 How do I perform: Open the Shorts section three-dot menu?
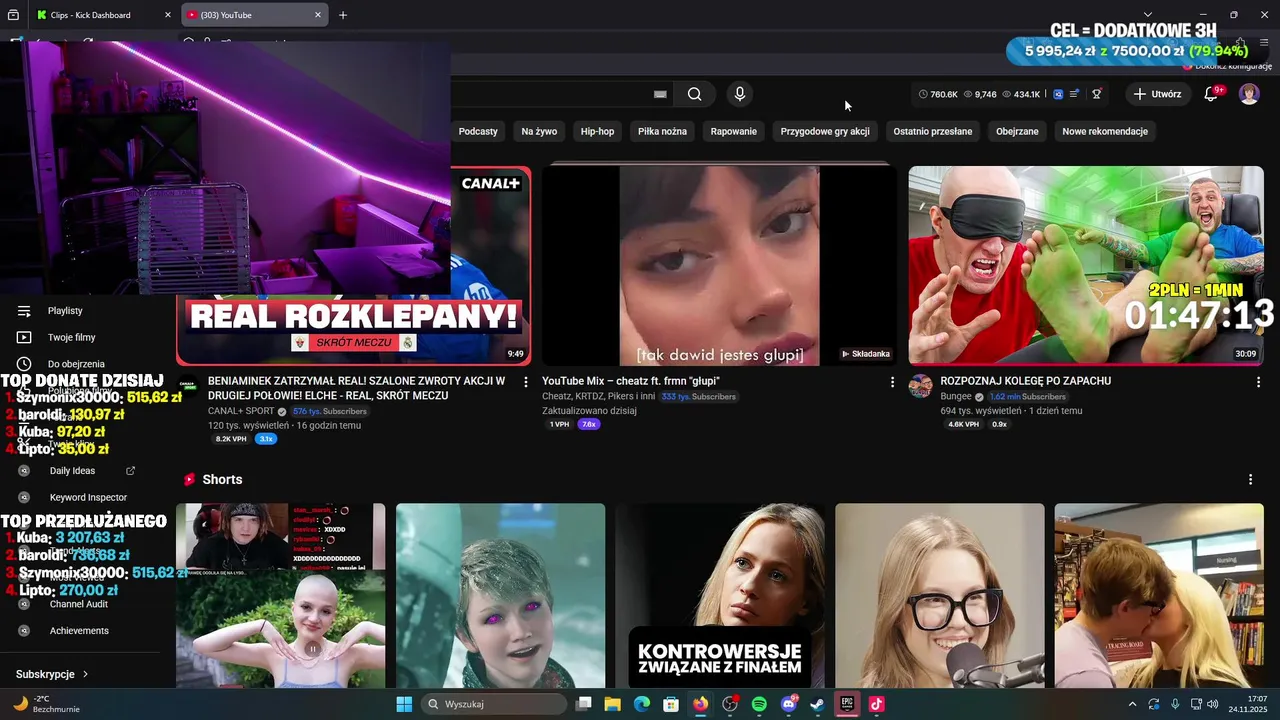[x=1250, y=480]
